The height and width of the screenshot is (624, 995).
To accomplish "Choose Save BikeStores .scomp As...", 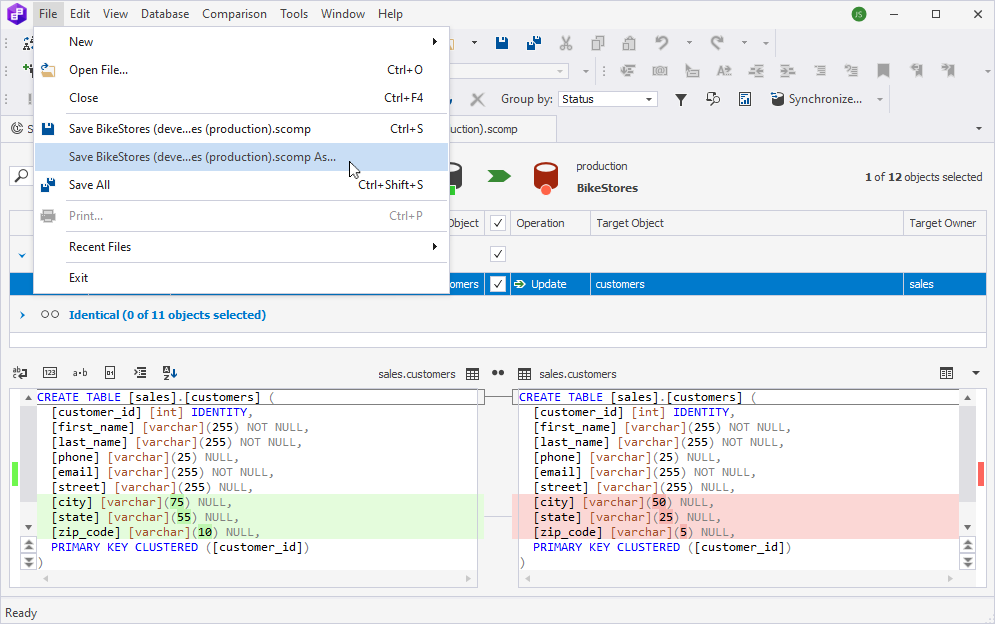I will click(x=241, y=157).
